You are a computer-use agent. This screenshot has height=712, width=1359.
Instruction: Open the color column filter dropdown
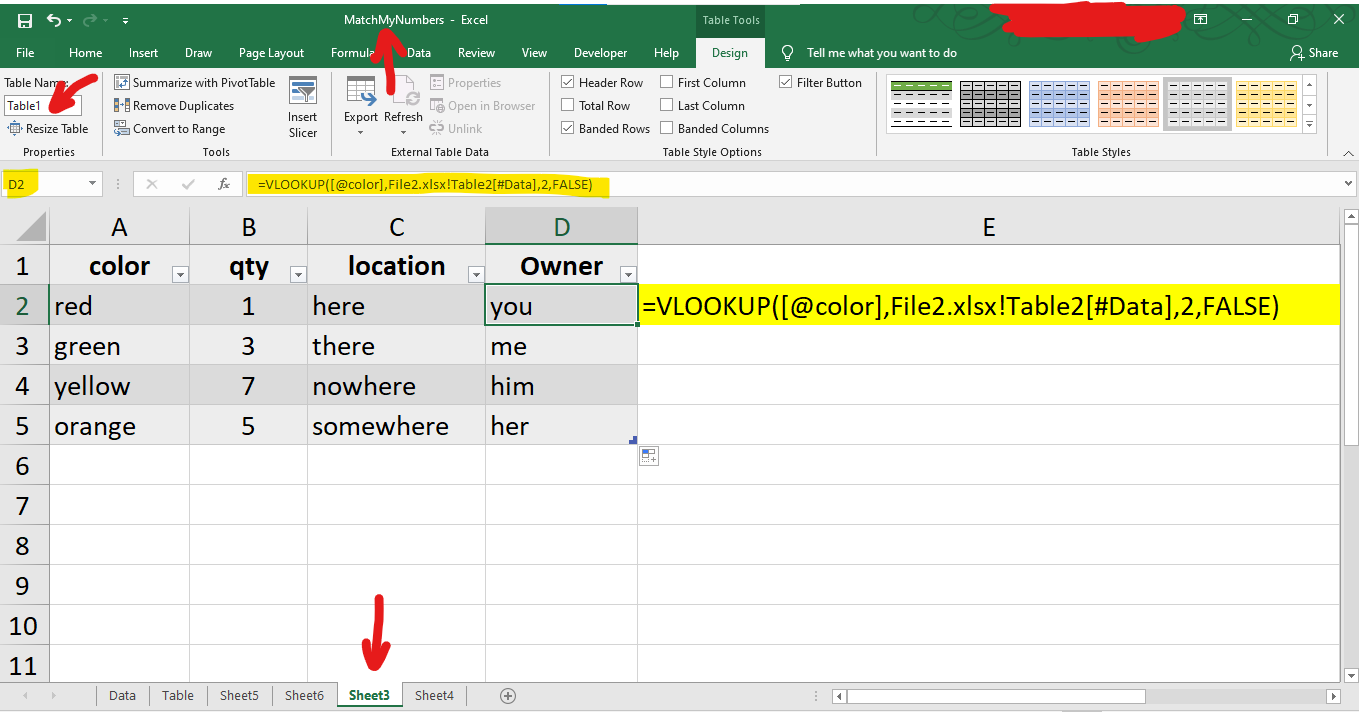[180, 274]
